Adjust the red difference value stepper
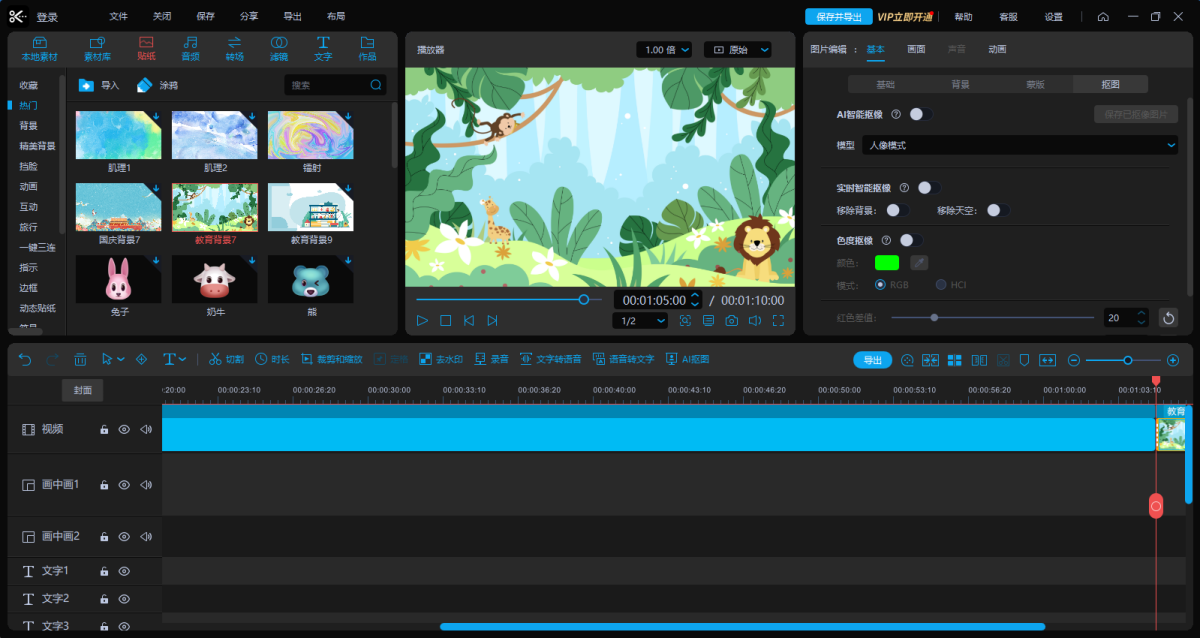This screenshot has height=638, width=1200. click(x=1142, y=317)
